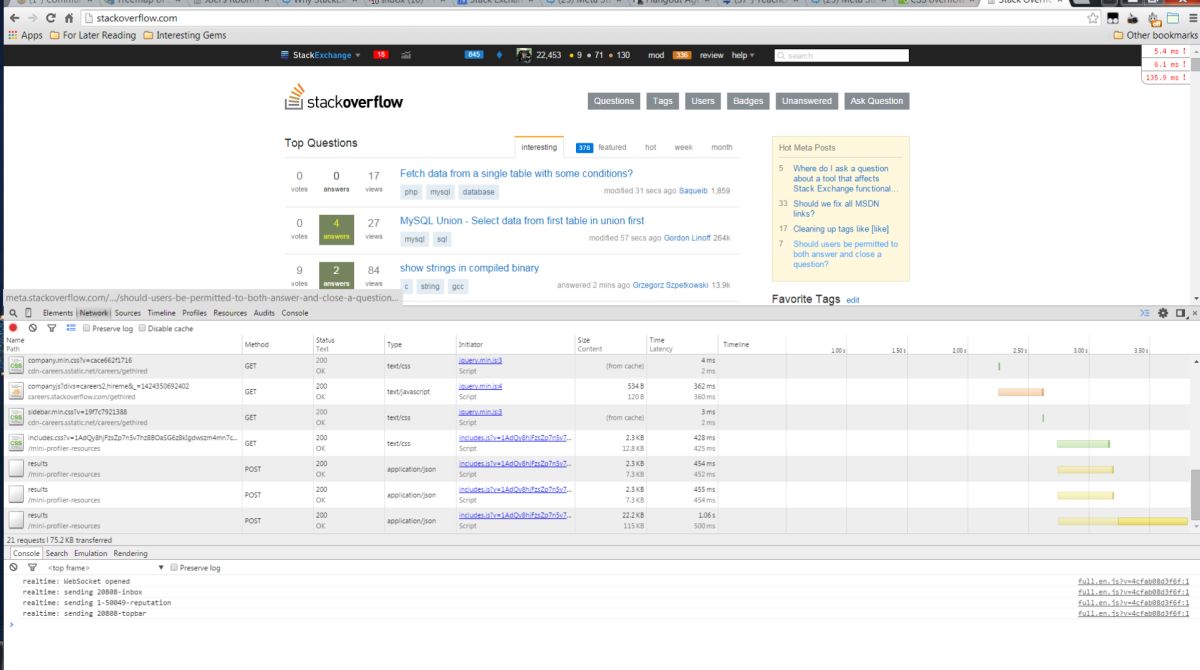Click the orange 336 flag count badge
The image size is (1200, 670).
point(682,55)
